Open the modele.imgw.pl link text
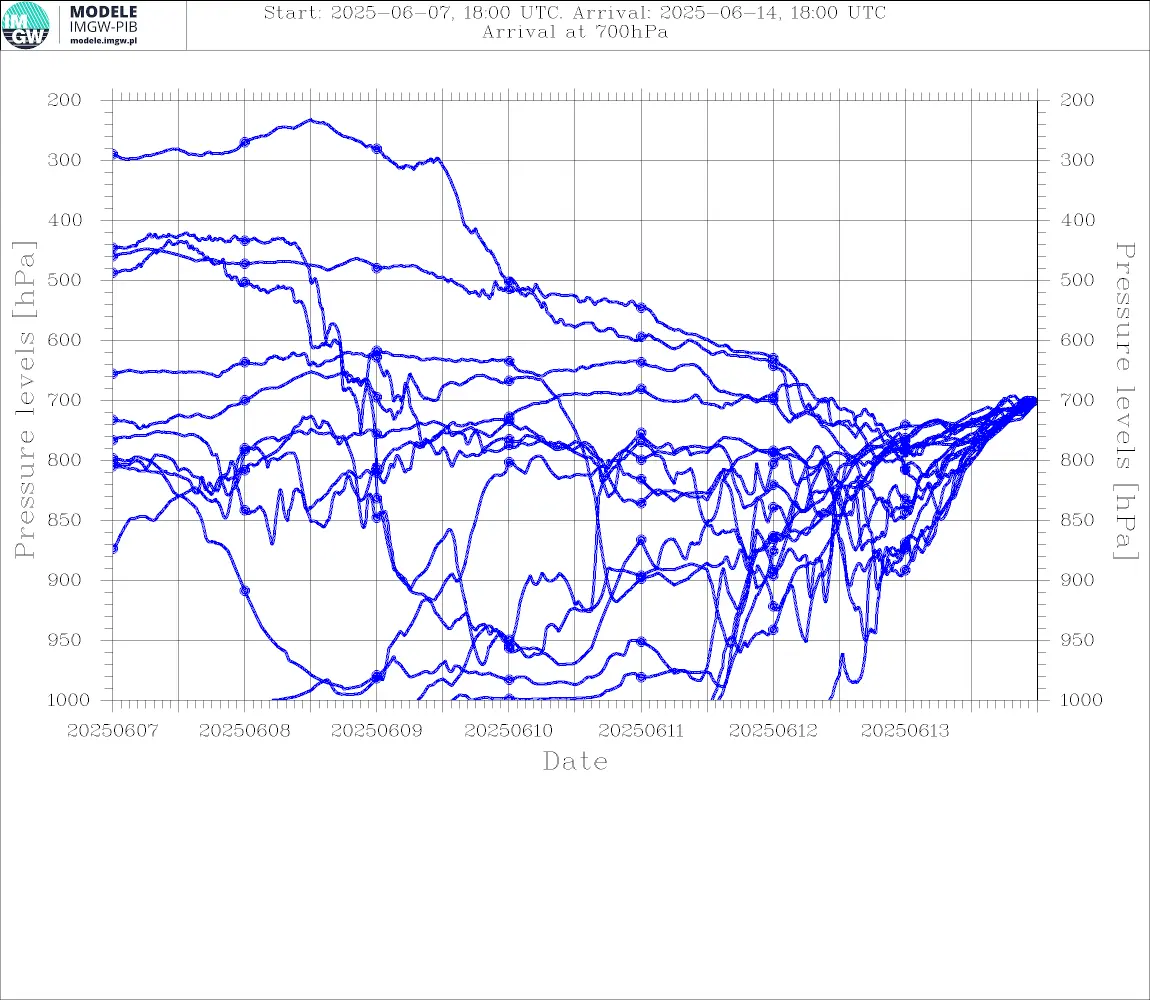Image resolution: width=1150 pixels, height=1000 pixels. 103,41
